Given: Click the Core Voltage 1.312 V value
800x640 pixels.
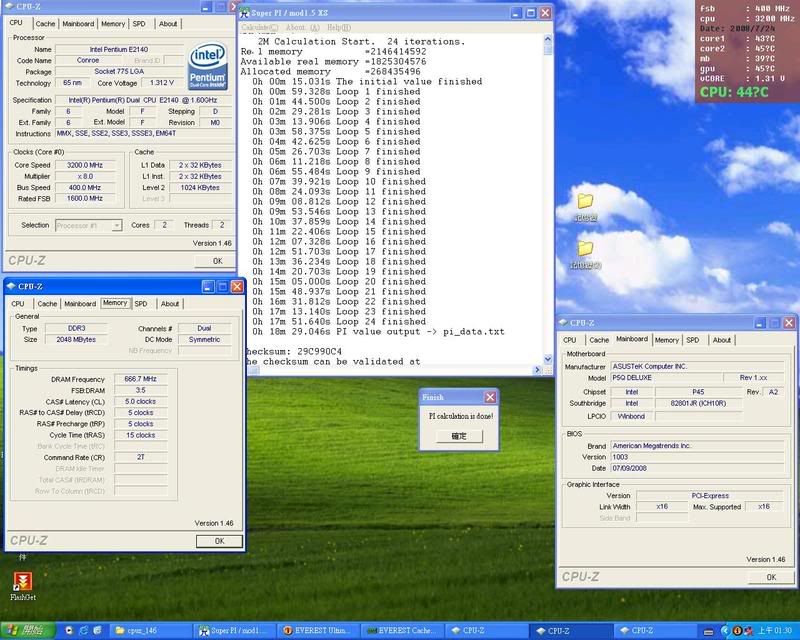Looking at the screenshot, I should coord(162,83).
